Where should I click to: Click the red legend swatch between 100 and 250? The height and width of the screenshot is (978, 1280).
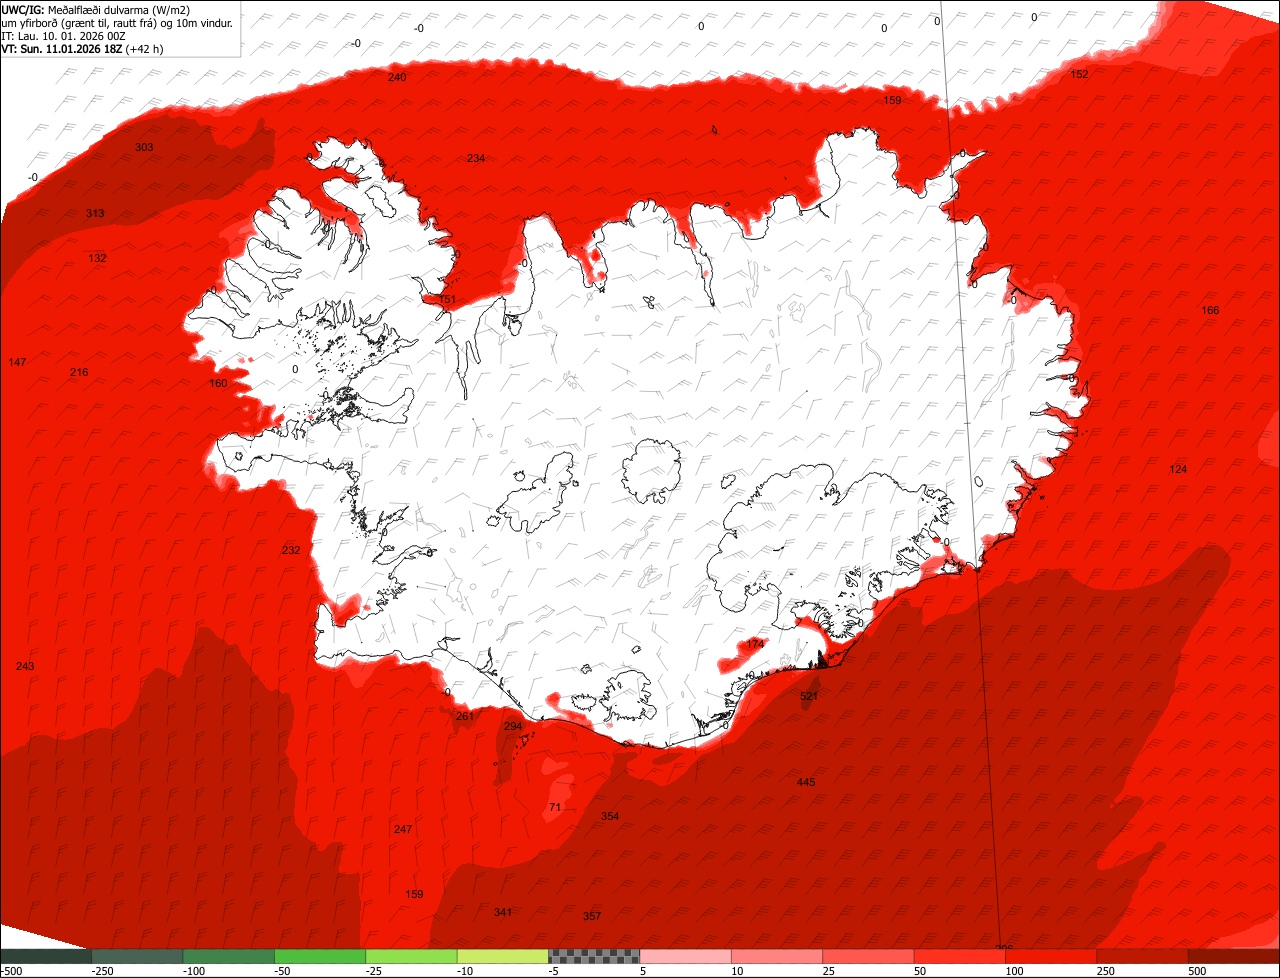click(1051, 956)
